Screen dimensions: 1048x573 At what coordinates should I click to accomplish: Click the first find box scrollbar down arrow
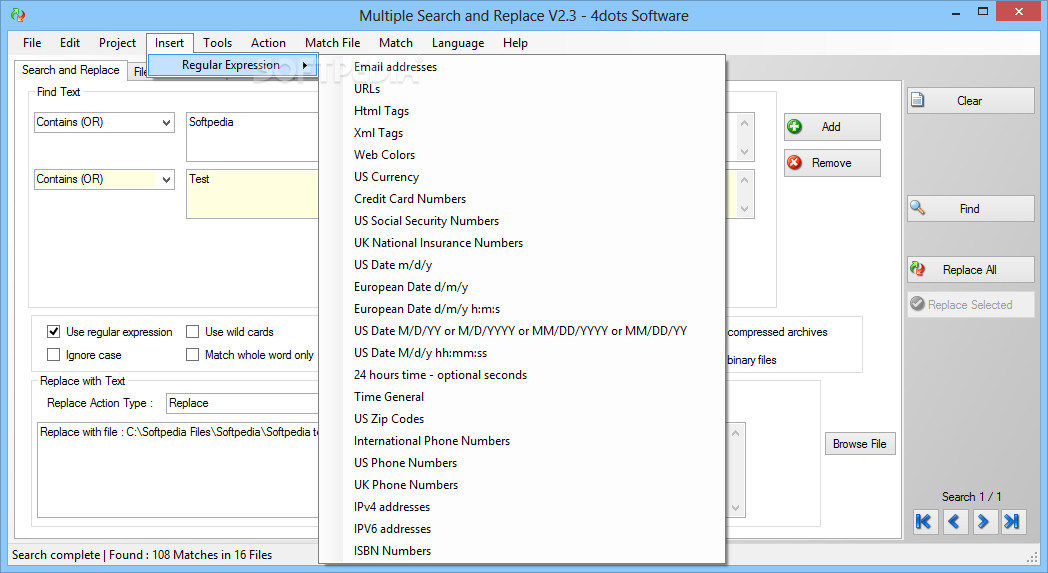[x=745, y=152]
